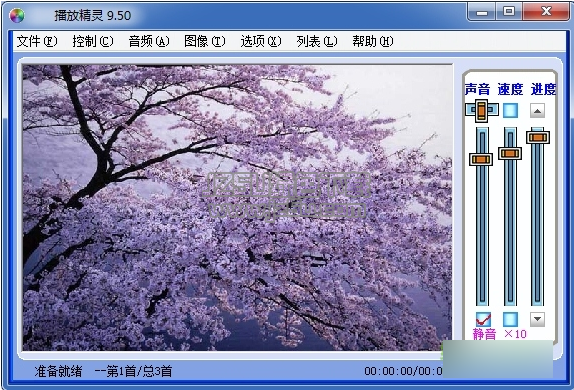This screenshot has height=390, width=574.
Task: Click the 准备就绪 status text
Action: click(58, 371)
